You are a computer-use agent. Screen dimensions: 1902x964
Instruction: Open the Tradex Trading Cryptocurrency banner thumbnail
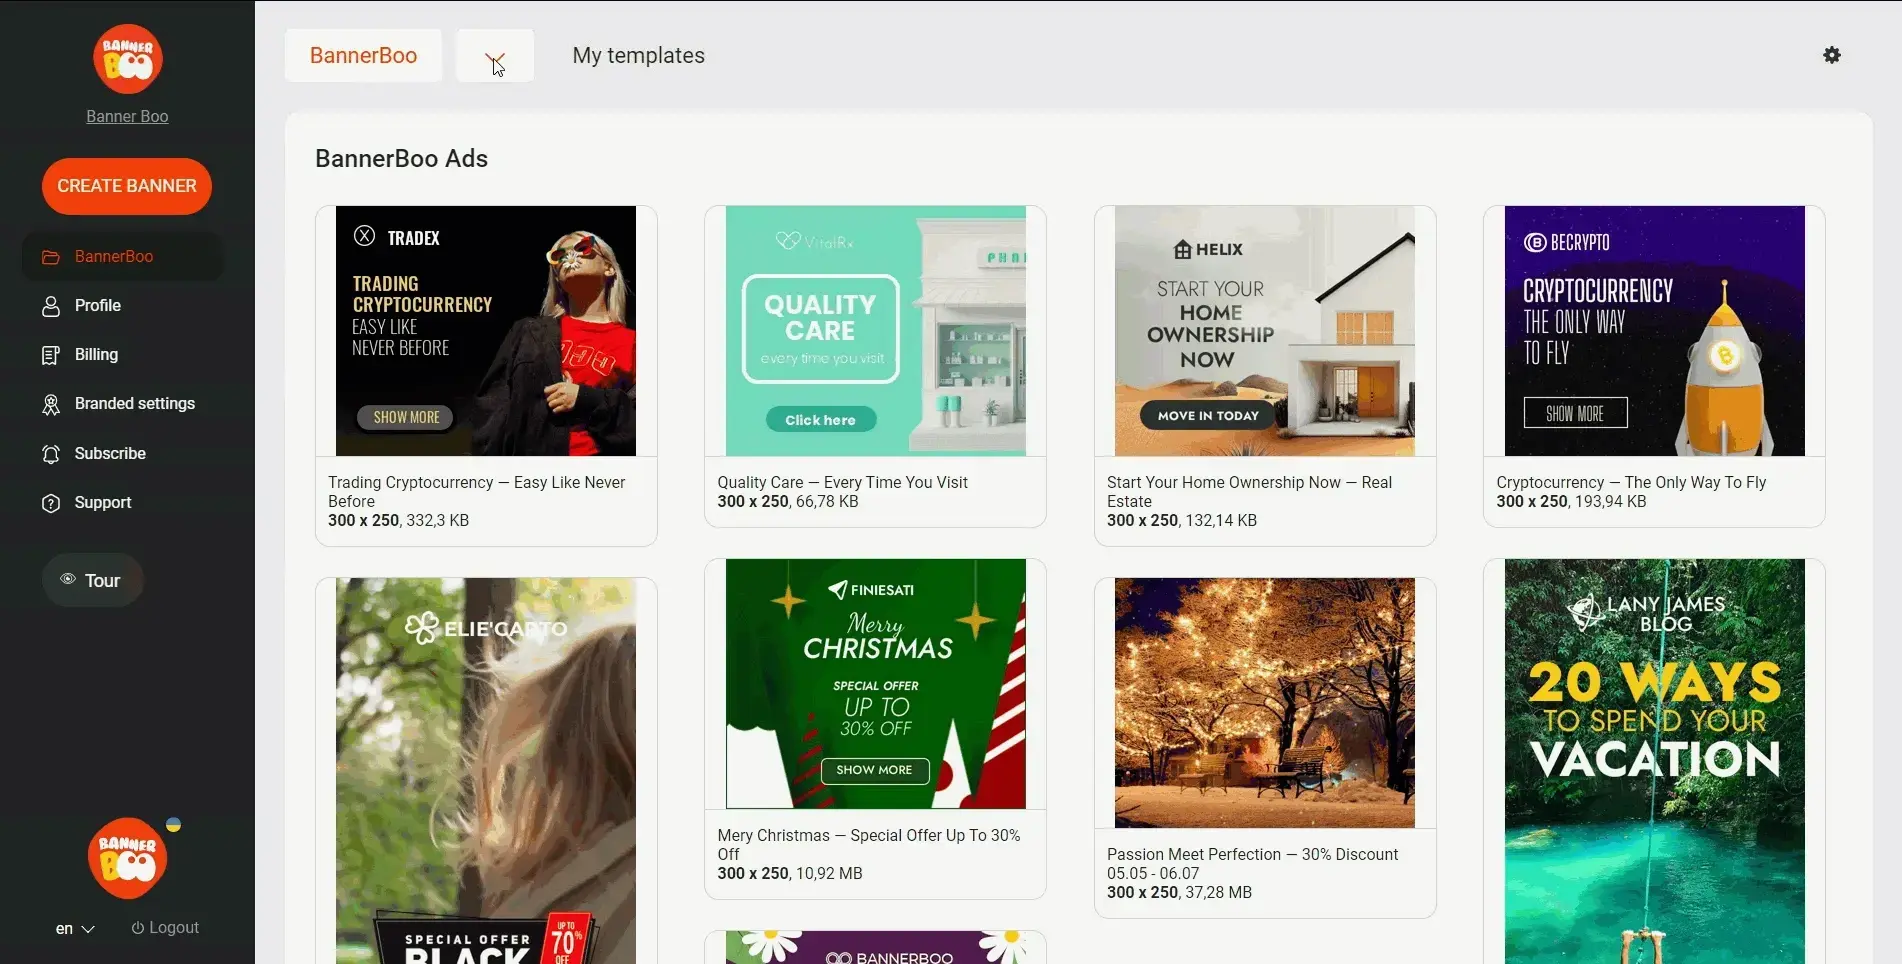pos(485,331)
